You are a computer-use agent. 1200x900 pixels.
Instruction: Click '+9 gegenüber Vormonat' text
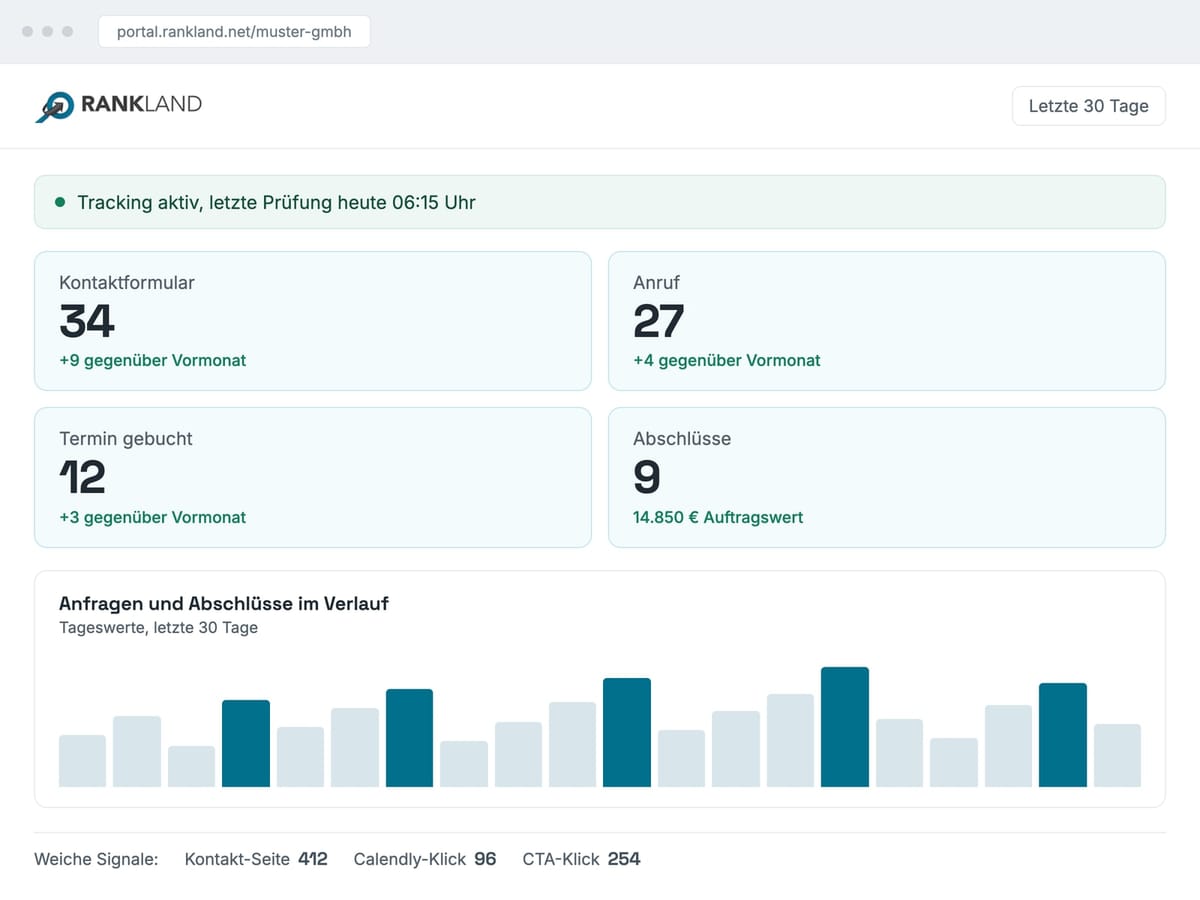click(153, 360)
